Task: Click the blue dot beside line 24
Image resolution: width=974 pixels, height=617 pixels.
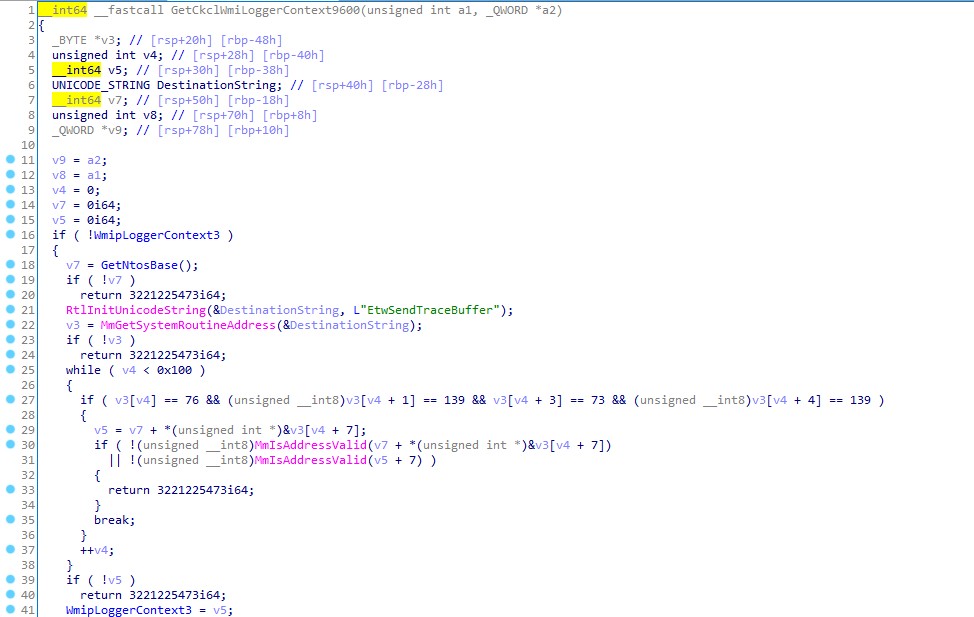Action: pos(10,354)
